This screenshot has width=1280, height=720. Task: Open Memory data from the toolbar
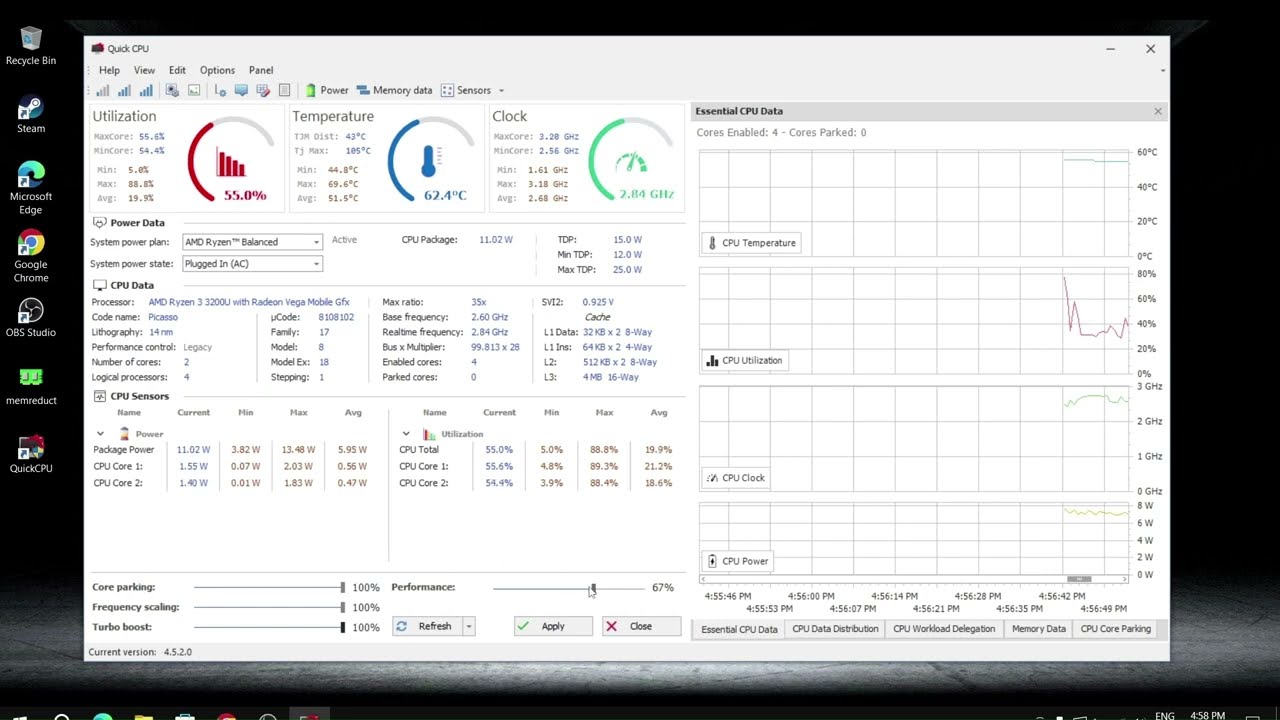[x=394, y=90]
